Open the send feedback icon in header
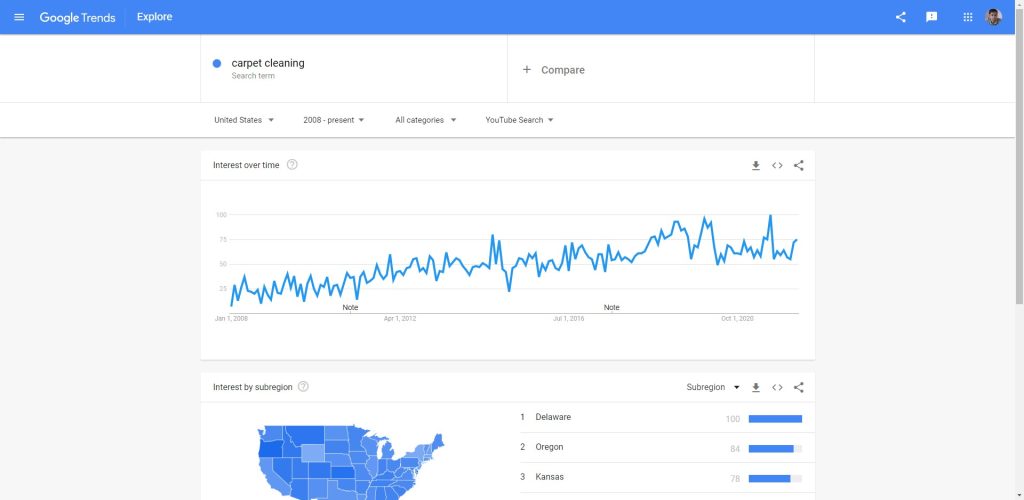This screenshot has height=500, width=1024. 932,17
